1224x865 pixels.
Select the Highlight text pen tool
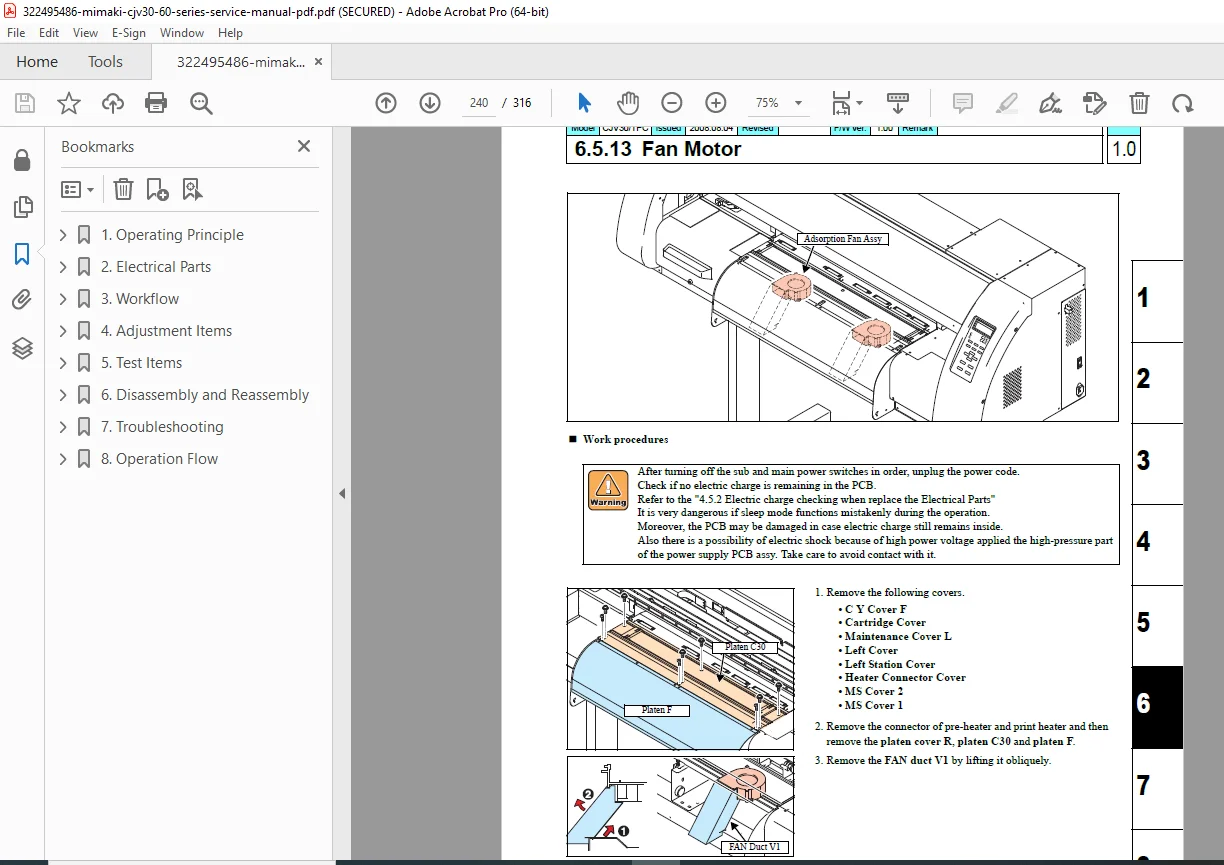(1007, 103)
